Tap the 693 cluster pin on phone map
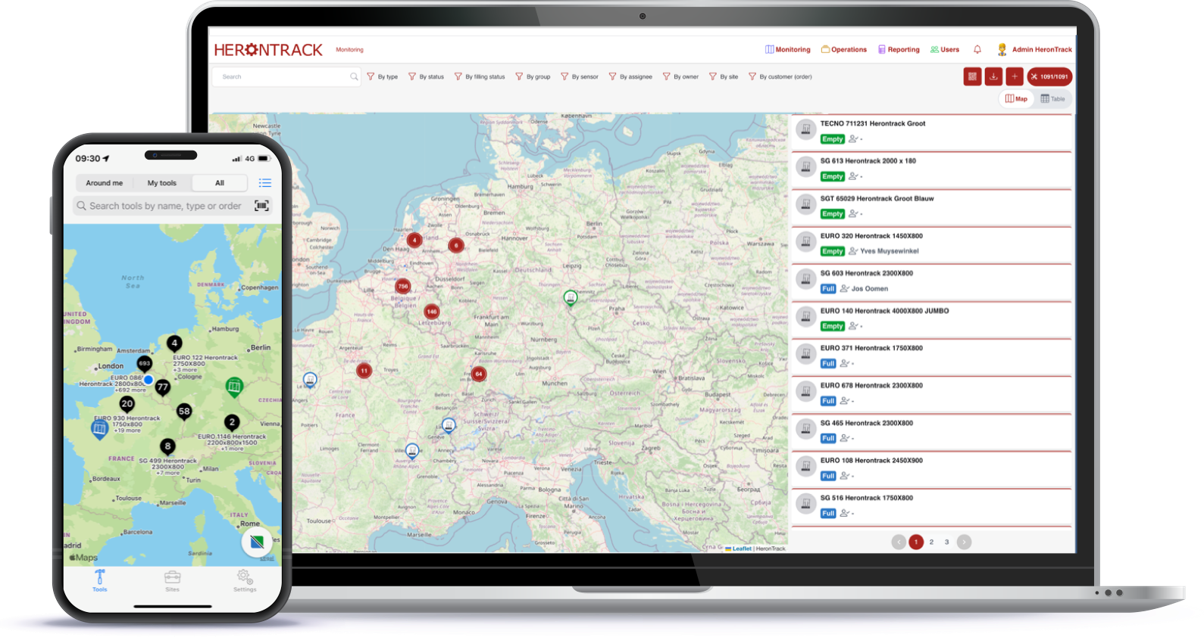The width and height of the screenshot is (1204, 637). click(x=144, y=364)
